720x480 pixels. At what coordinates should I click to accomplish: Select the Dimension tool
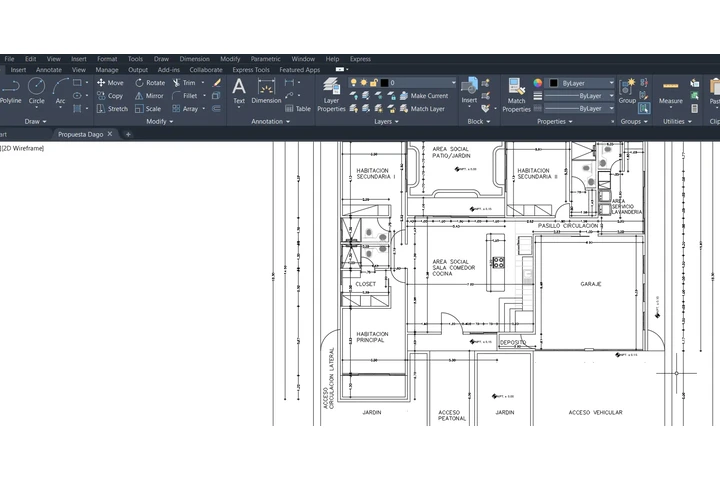point(266,89)
